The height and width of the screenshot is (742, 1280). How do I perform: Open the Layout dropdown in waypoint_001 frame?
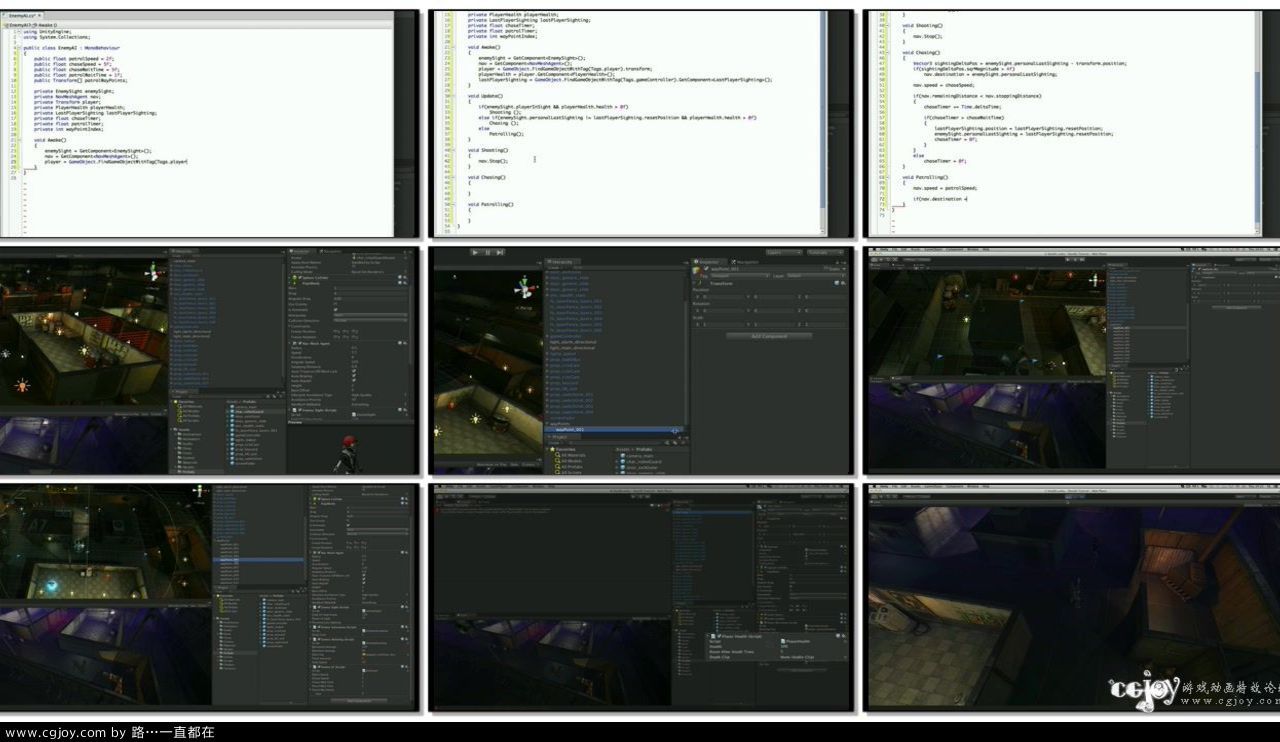coord(825,252)
